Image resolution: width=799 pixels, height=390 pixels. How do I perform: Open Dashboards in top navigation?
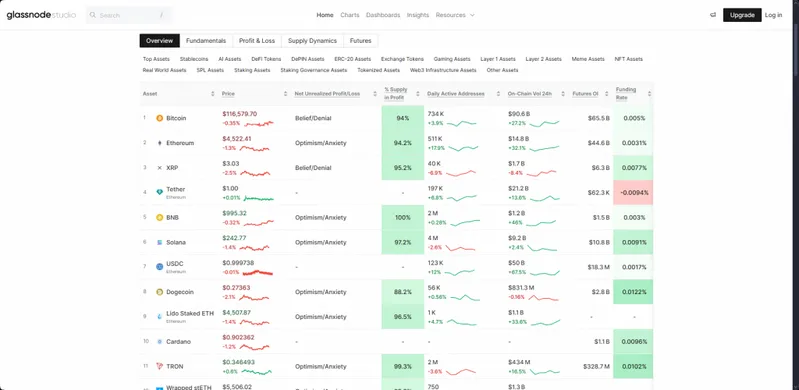(383, 15)
